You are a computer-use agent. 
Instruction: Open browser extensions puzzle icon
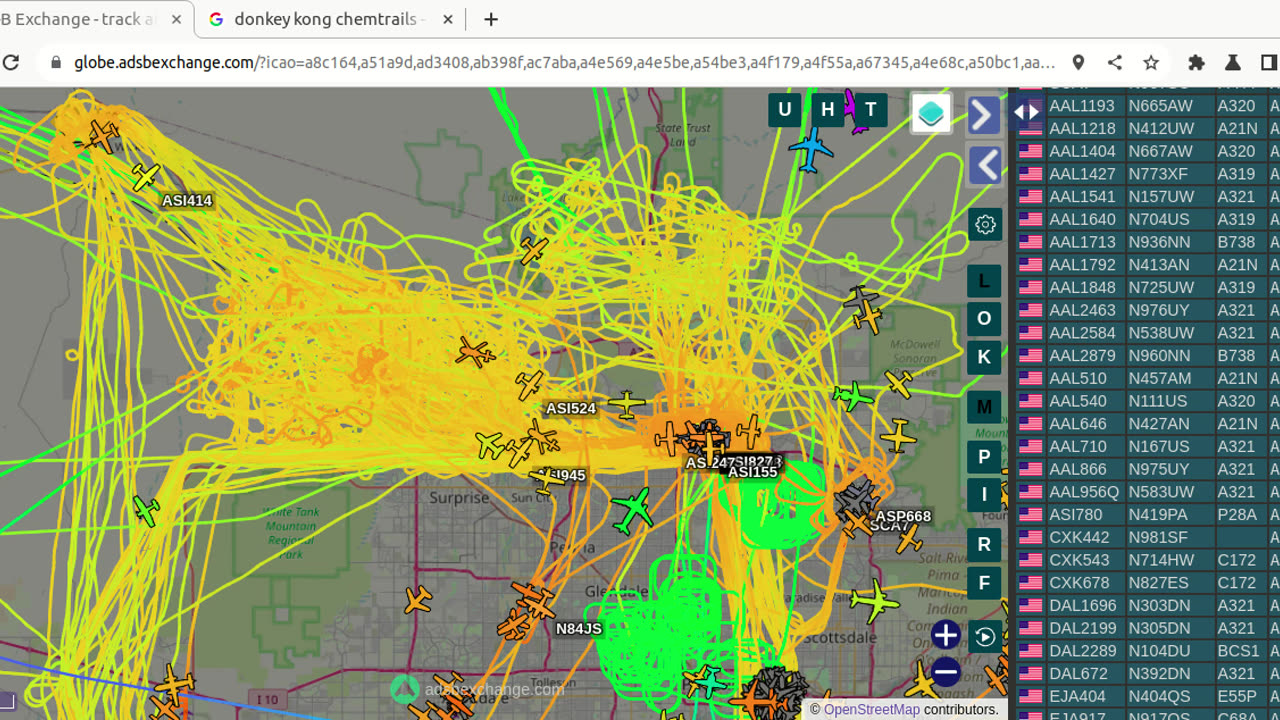(1196, 62)
